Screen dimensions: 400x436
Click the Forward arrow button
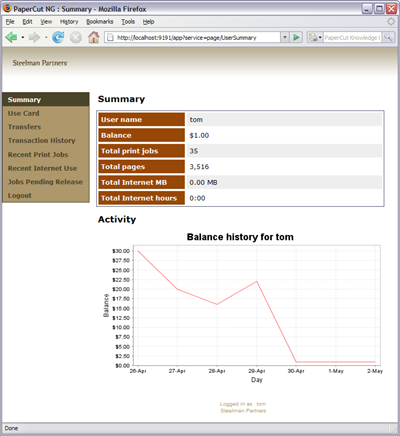(34, 37)
